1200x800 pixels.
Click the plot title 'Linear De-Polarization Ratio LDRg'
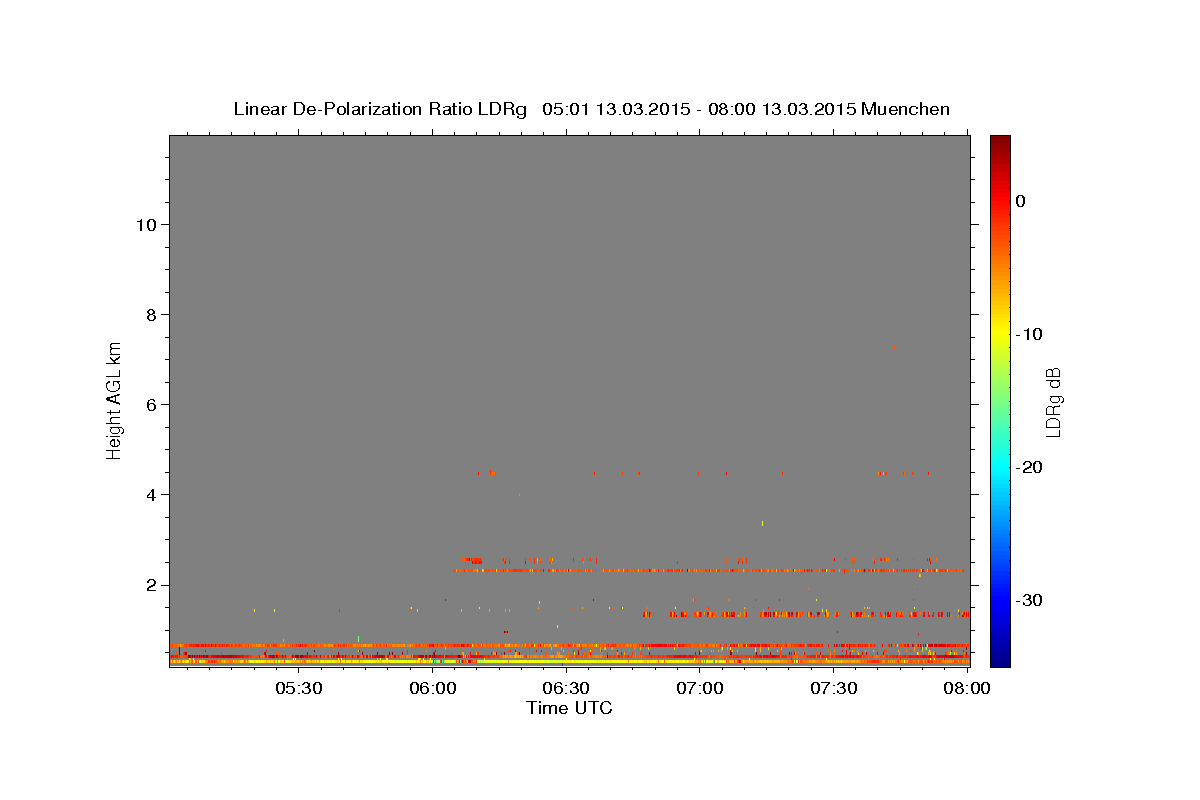(x=380, y=109)
